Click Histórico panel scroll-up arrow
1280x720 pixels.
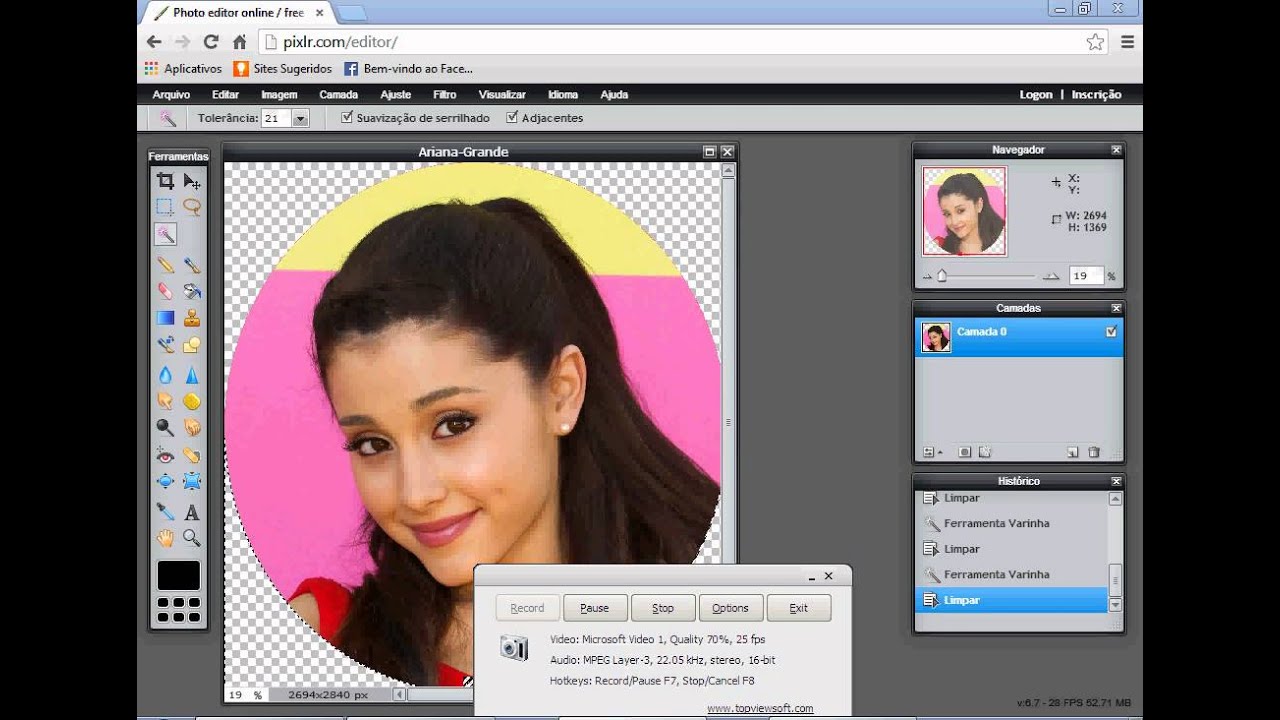1115,499
